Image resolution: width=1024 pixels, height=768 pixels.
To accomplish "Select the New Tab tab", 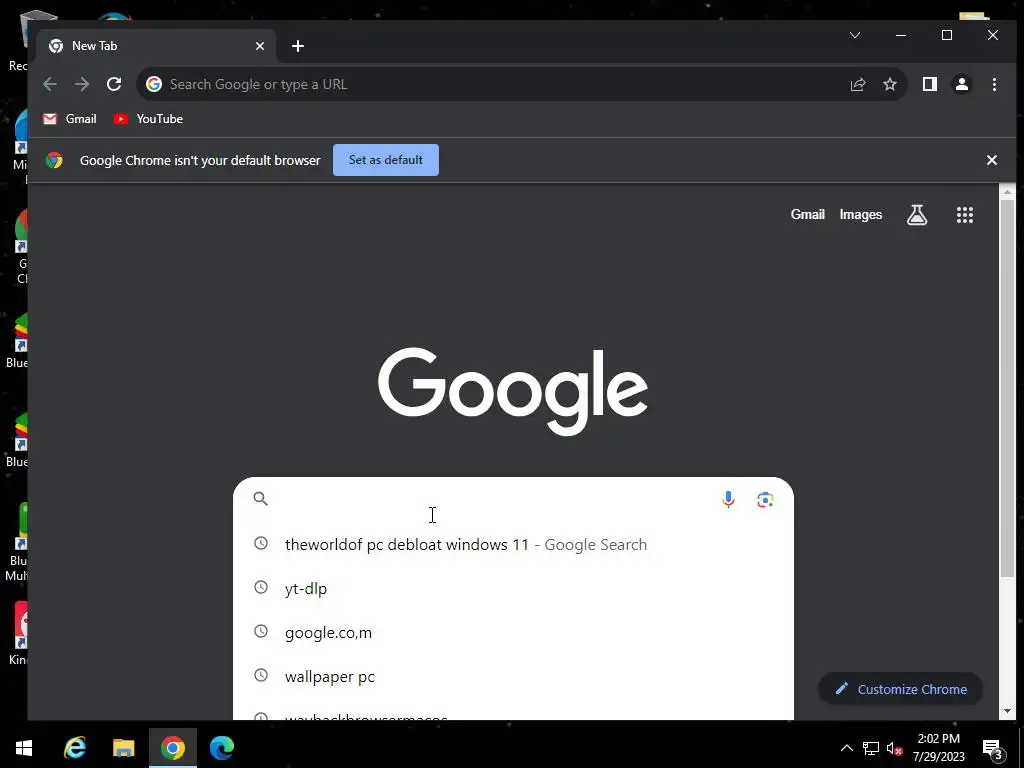I will [x=157, y=46].
